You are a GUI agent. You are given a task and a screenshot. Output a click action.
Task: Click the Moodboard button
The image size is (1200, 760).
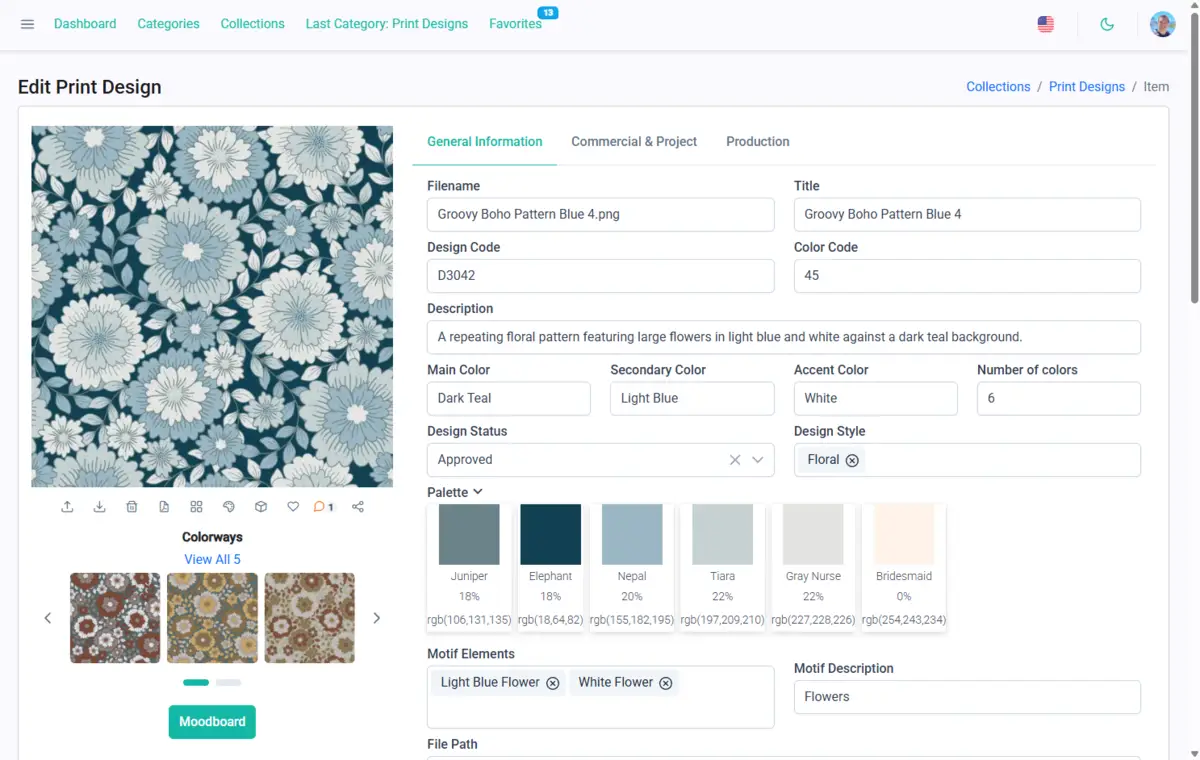click(212, 722)
